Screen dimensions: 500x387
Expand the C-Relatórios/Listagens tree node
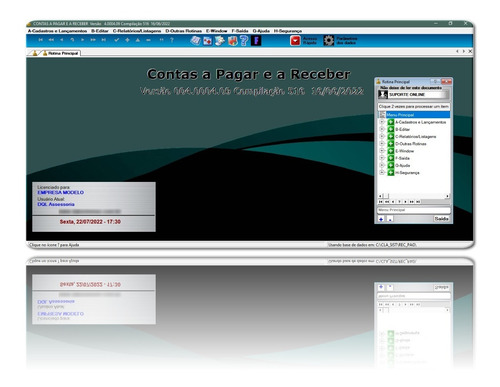382,136
